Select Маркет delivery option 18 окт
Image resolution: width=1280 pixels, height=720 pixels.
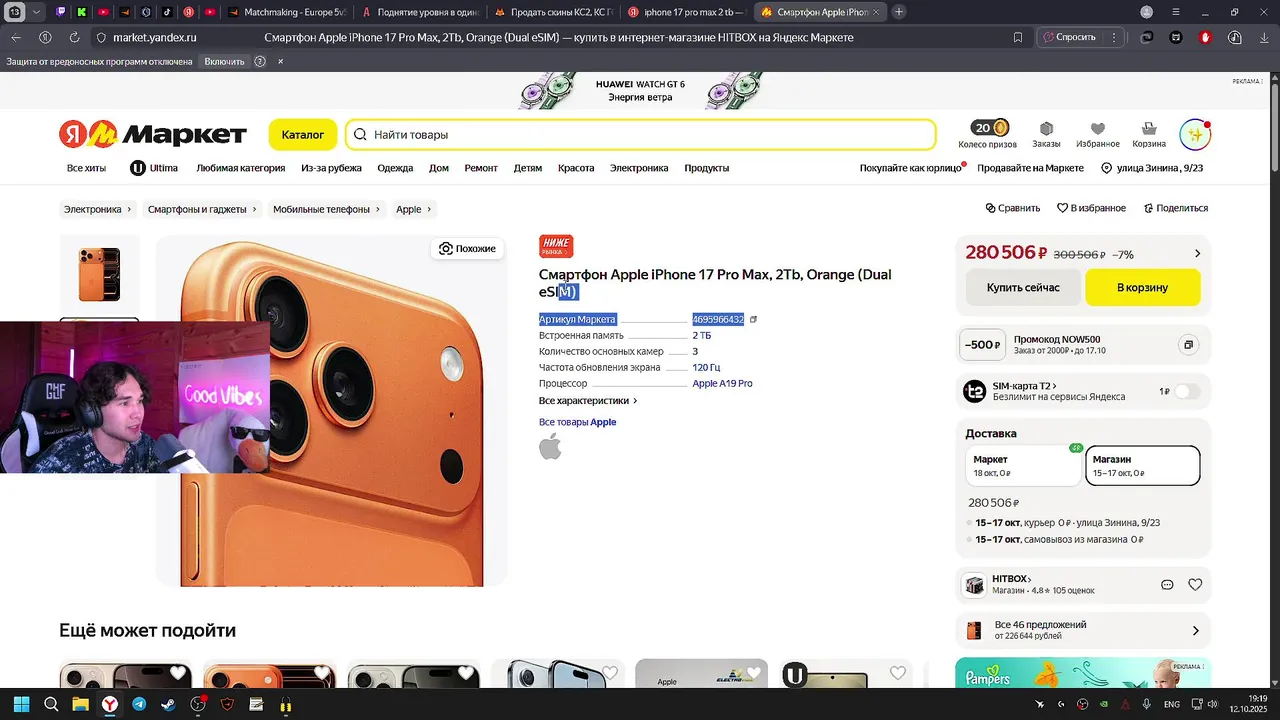1023,465
